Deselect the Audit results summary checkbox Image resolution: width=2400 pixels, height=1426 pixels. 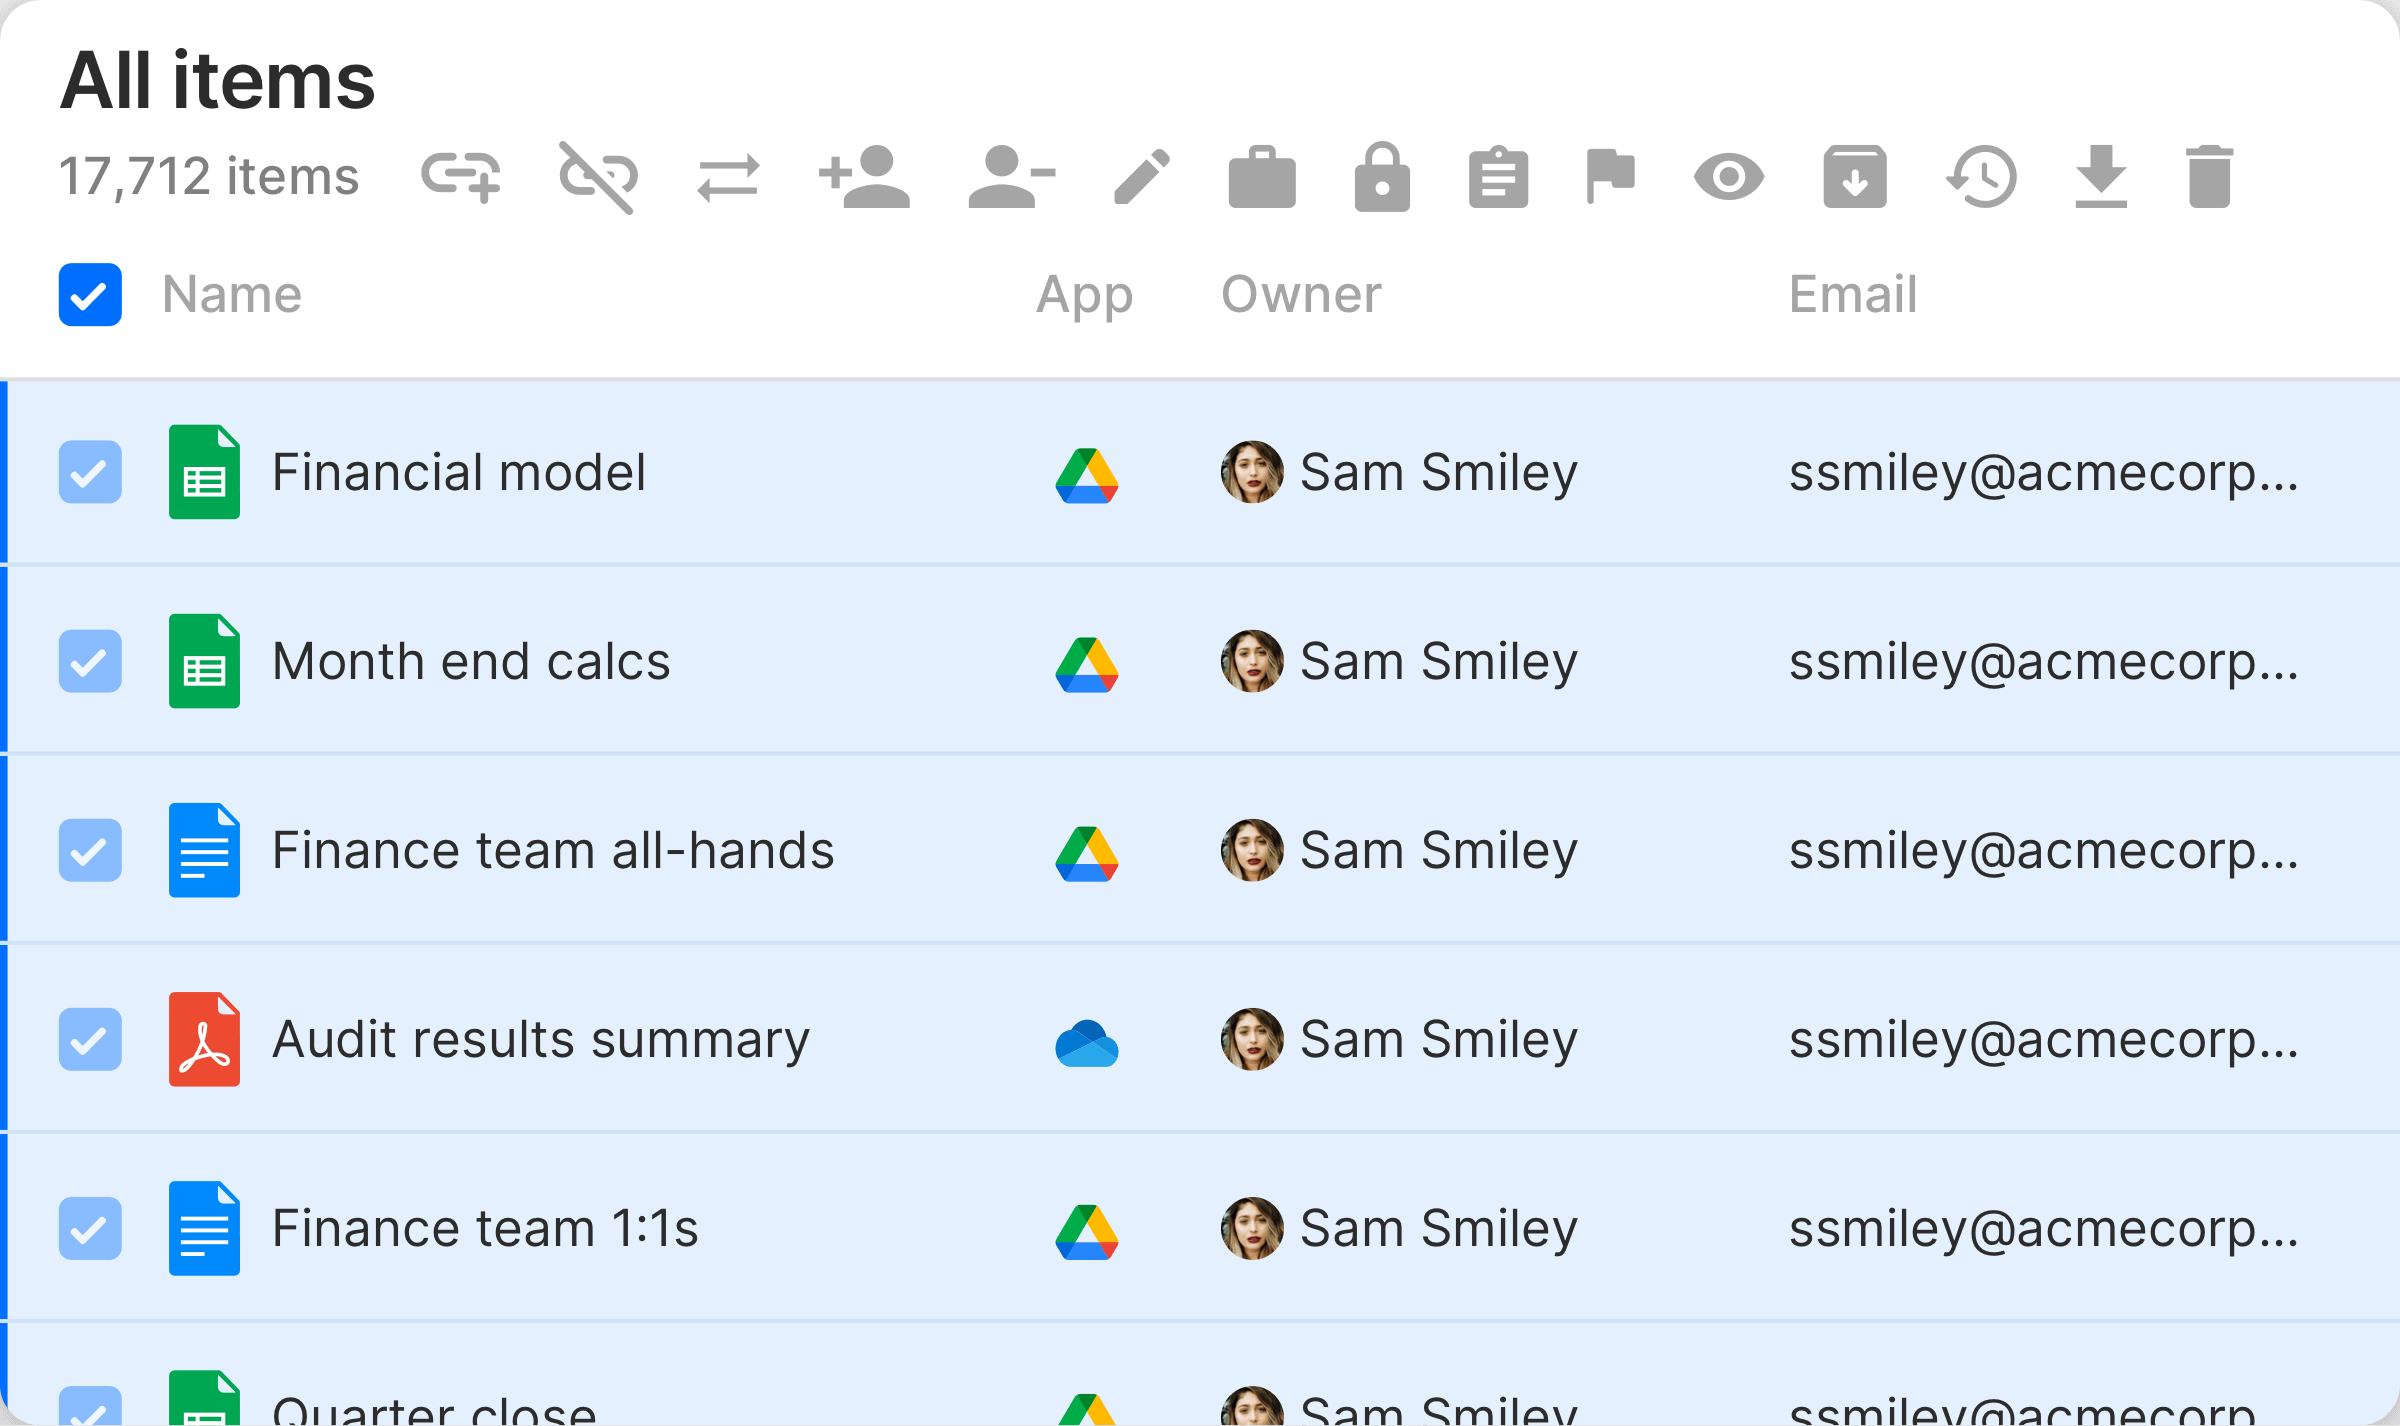(x=90, y=1040)
